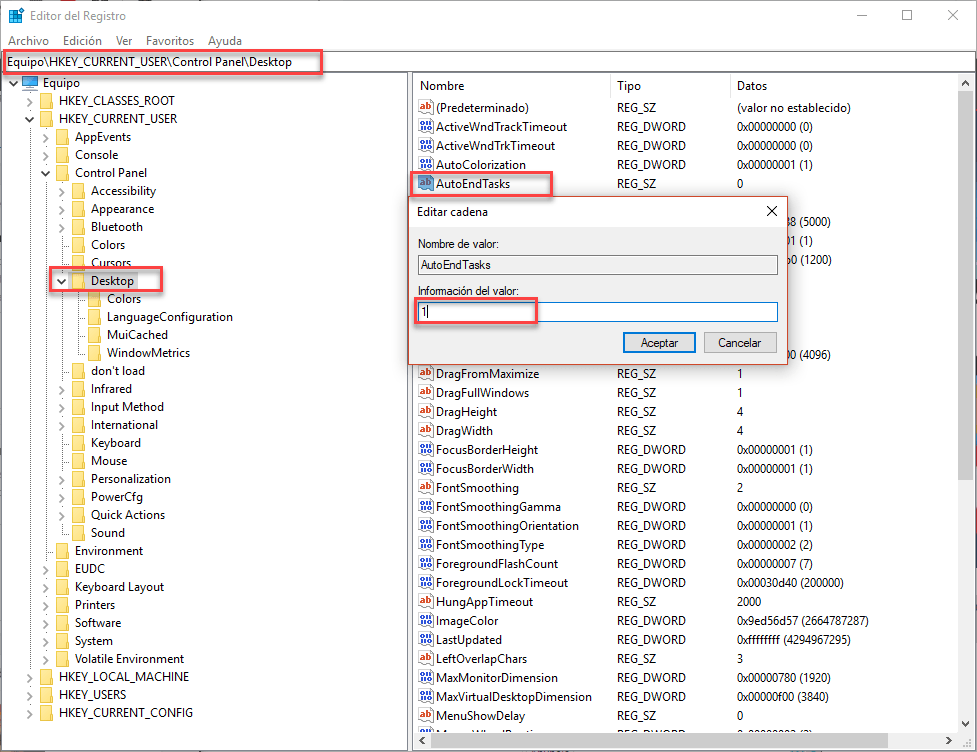
Task: Click the Información del valor text field
Action: coord(597,312)
